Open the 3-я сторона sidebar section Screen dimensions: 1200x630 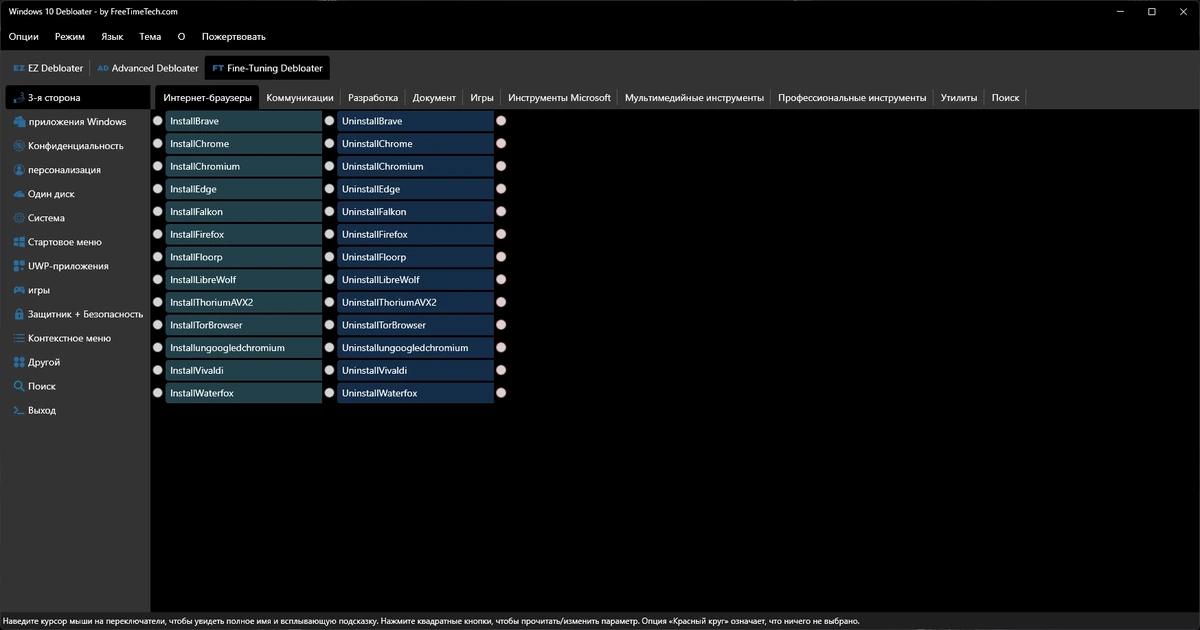[x=77, y=98]
